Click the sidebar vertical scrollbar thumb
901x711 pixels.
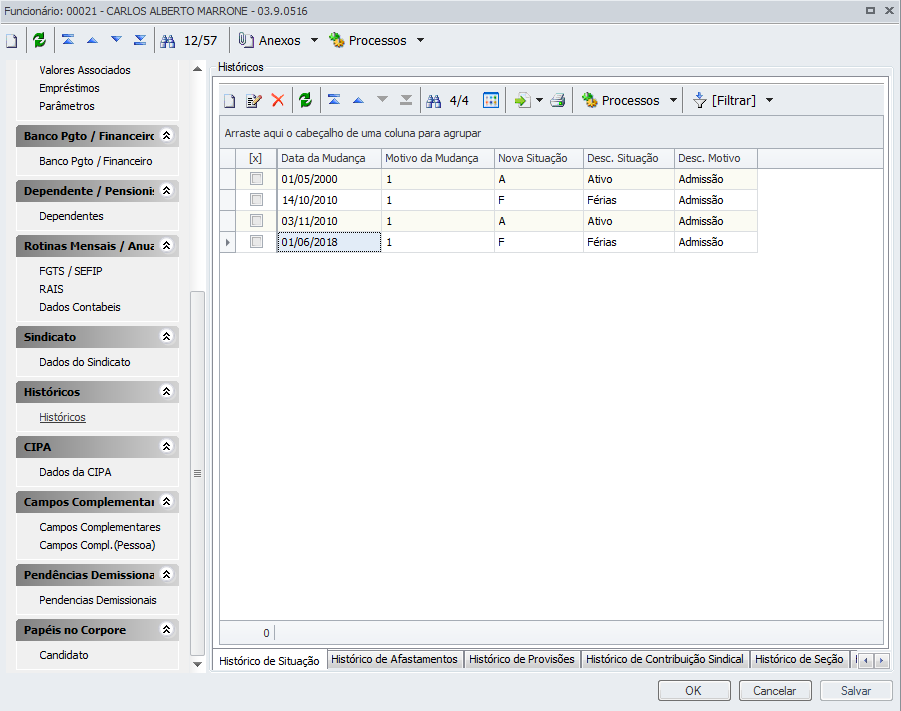pyautogui.click(x=198, y=474)
